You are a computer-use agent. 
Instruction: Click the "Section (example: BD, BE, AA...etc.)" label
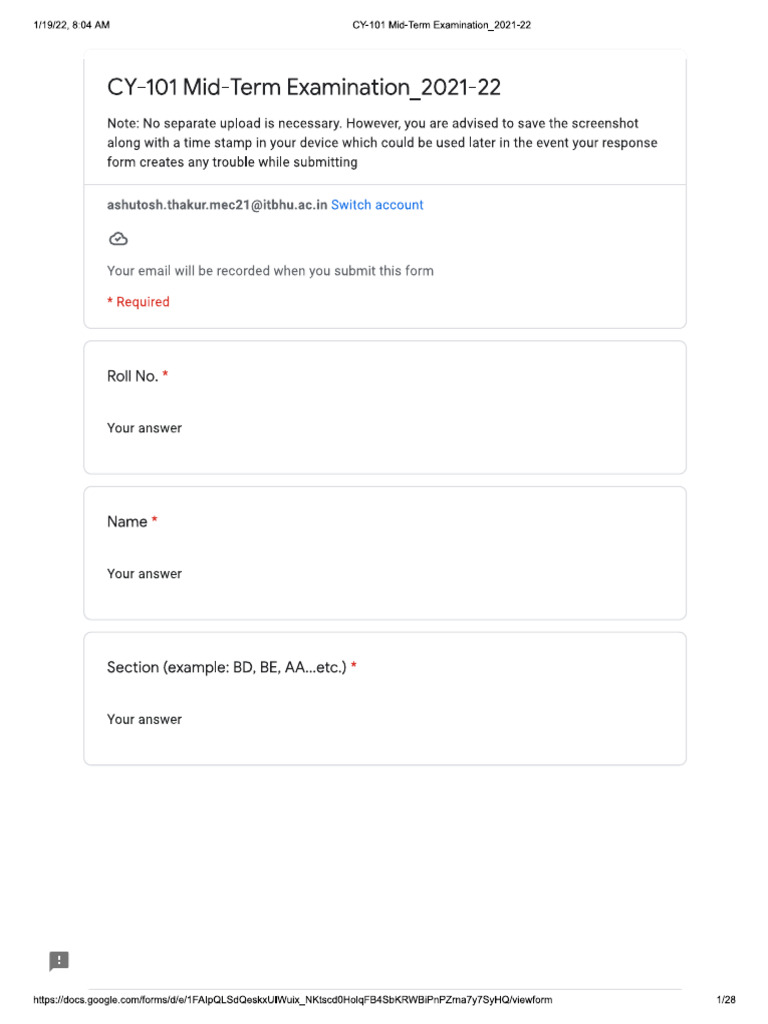pyautogui.click(x=226, y=667)
